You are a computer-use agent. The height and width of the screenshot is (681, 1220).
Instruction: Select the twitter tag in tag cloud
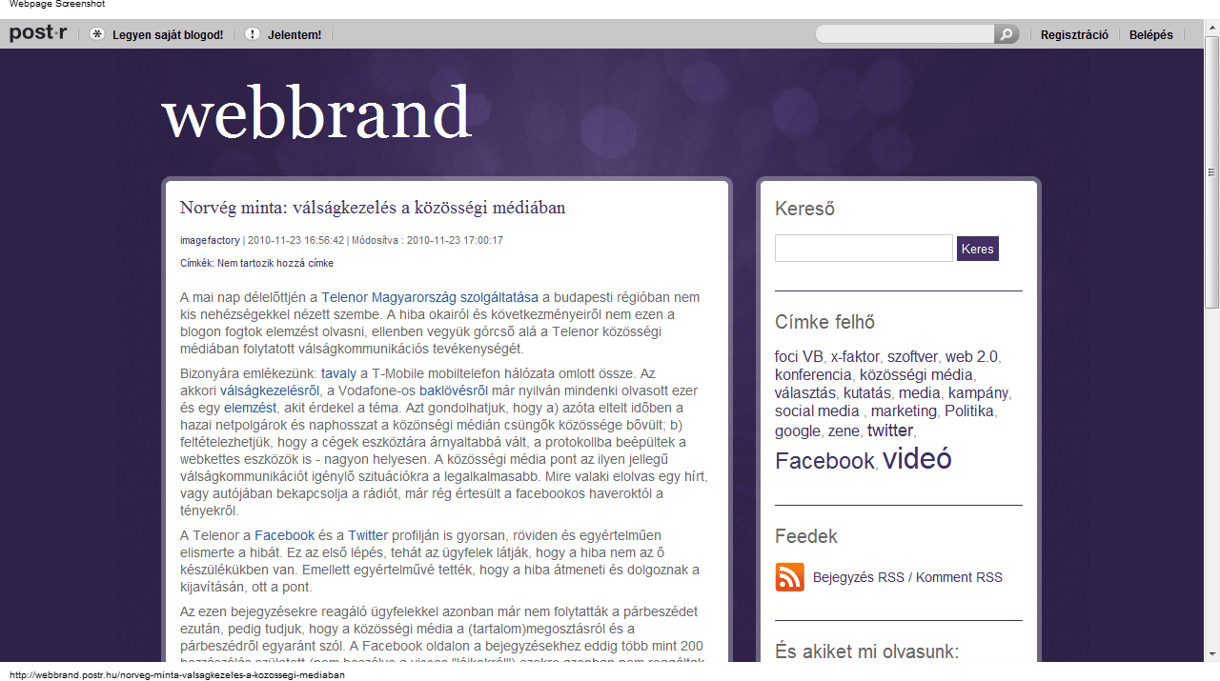tap(890, 430)
